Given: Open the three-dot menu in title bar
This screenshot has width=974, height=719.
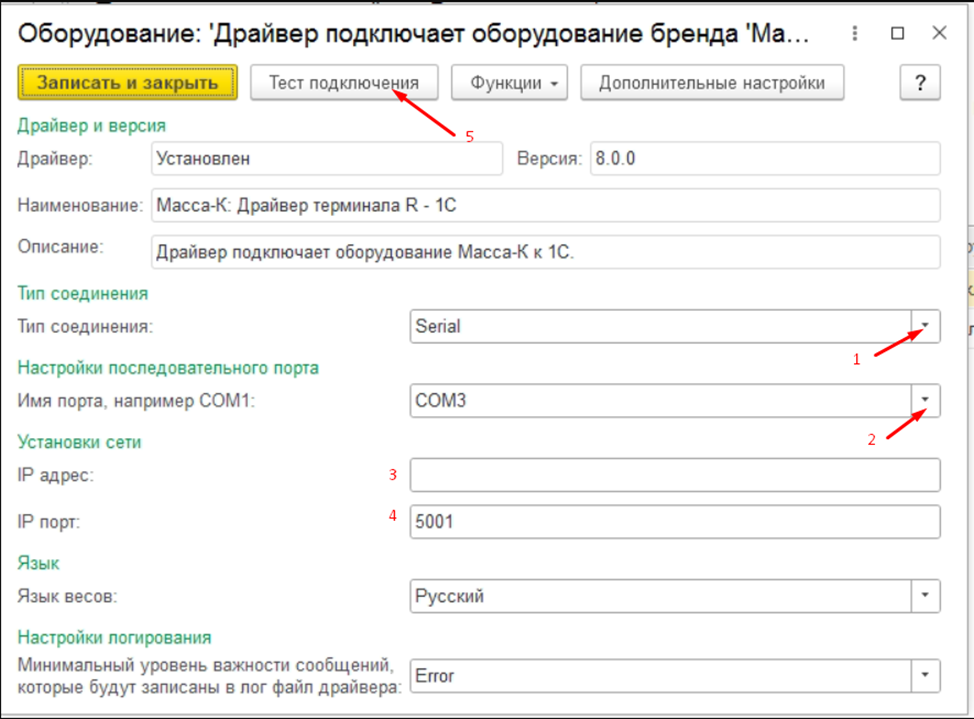Looking at the screenshot, I should click(x=853, y=33).
